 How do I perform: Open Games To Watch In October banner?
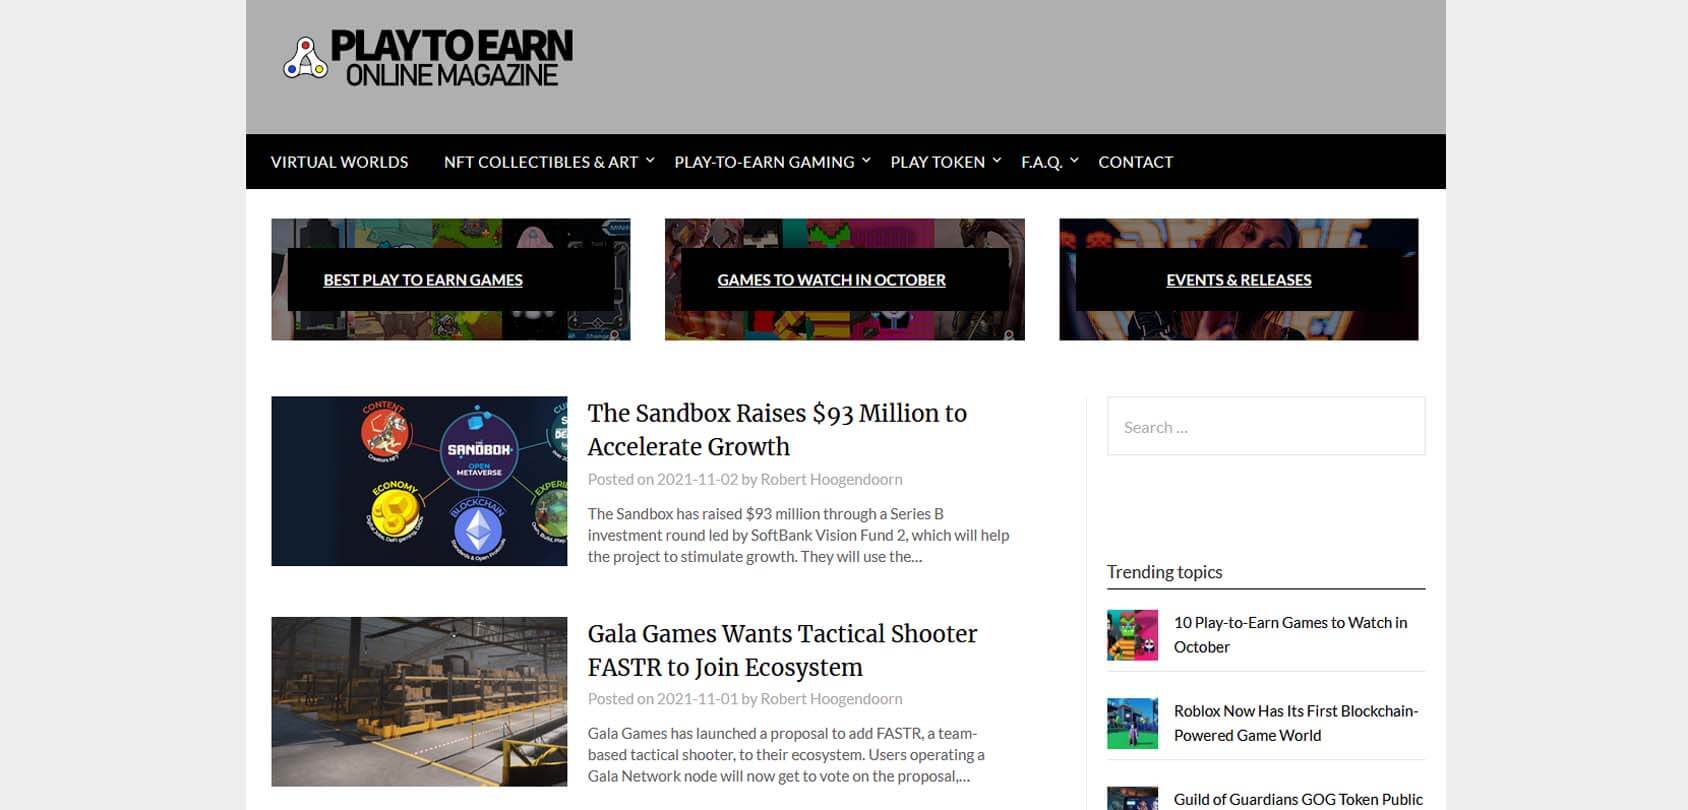tap(831, 280)
